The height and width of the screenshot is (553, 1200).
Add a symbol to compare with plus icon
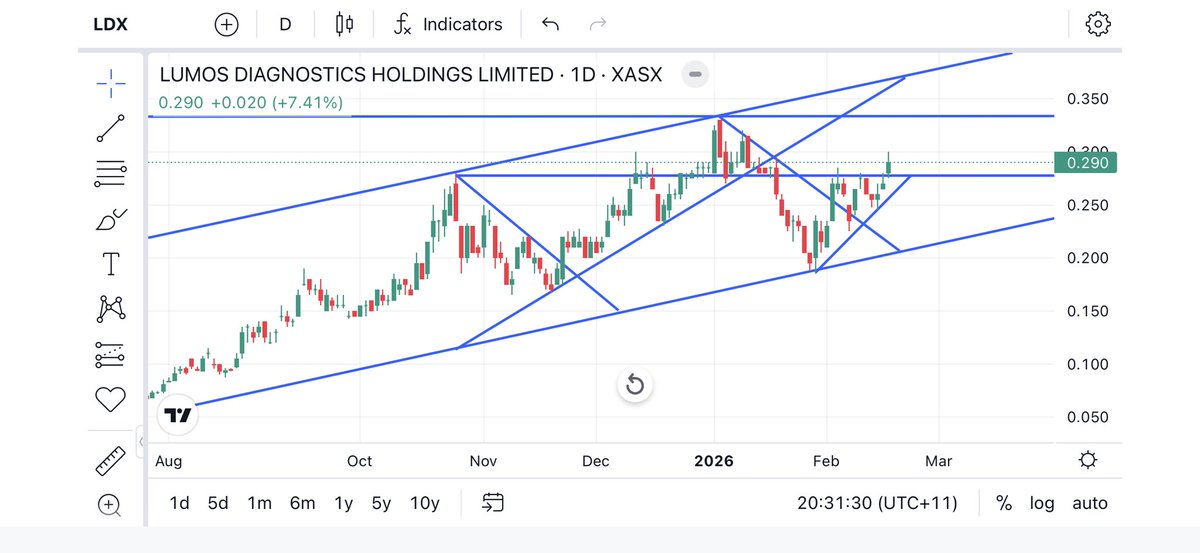click(x=227, y=24)
